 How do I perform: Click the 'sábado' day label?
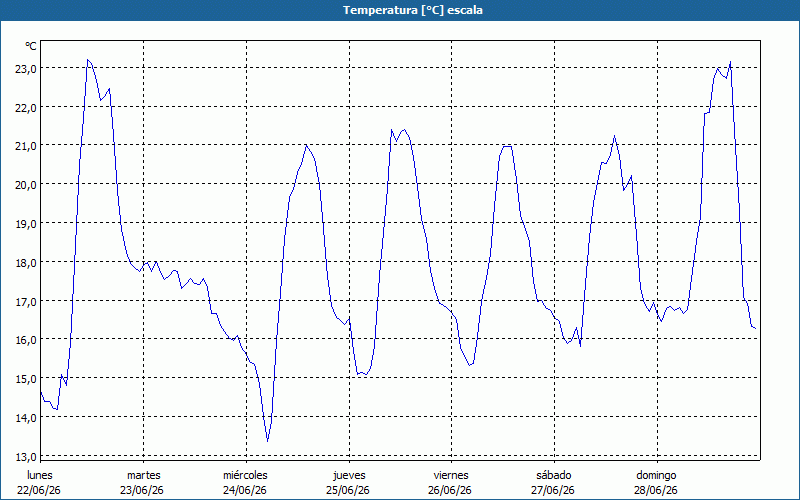point(554,475)
